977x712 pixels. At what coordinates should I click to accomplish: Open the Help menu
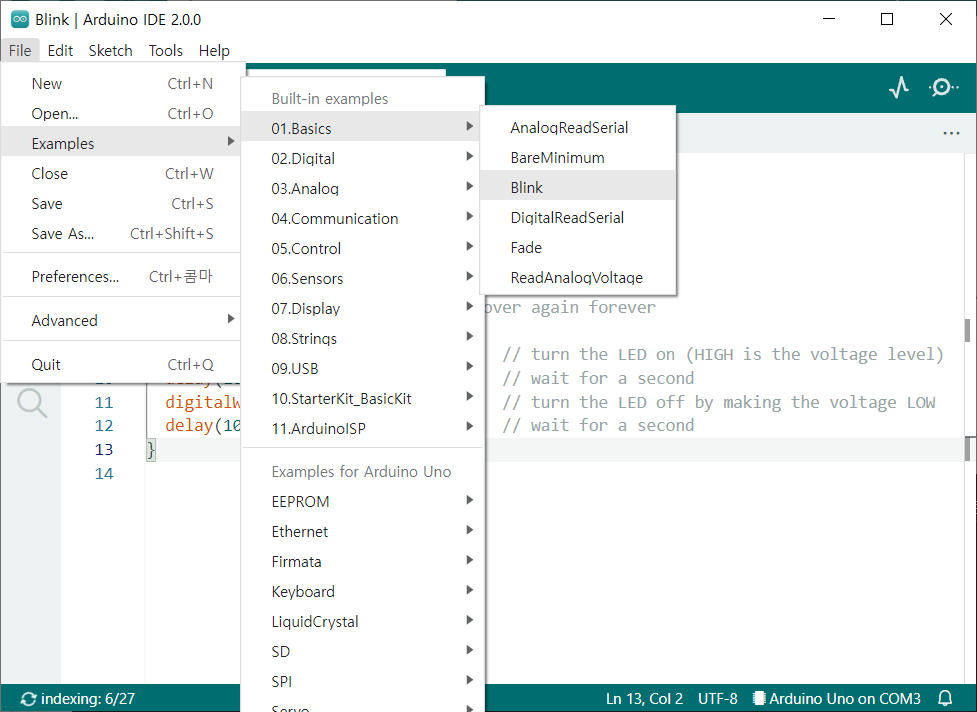pos(214,50)
